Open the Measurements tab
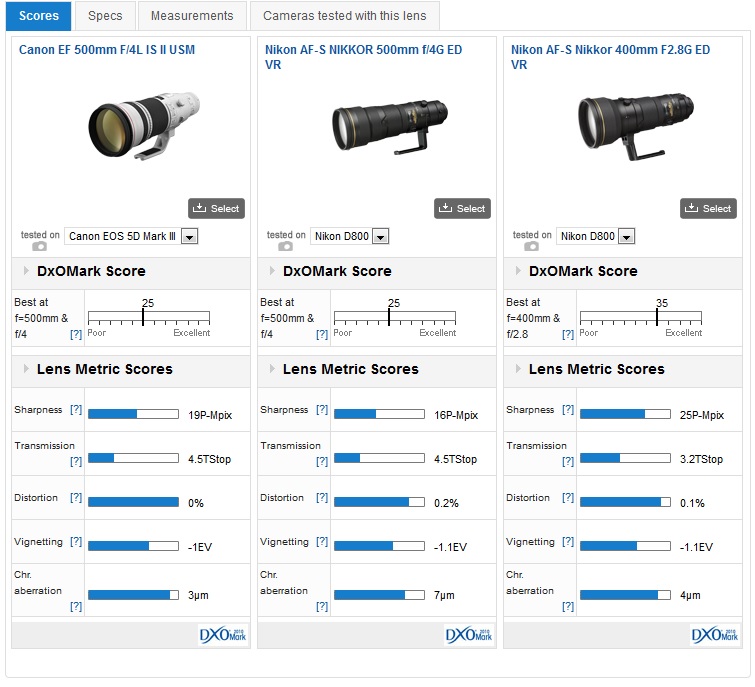 click(191, 16)
